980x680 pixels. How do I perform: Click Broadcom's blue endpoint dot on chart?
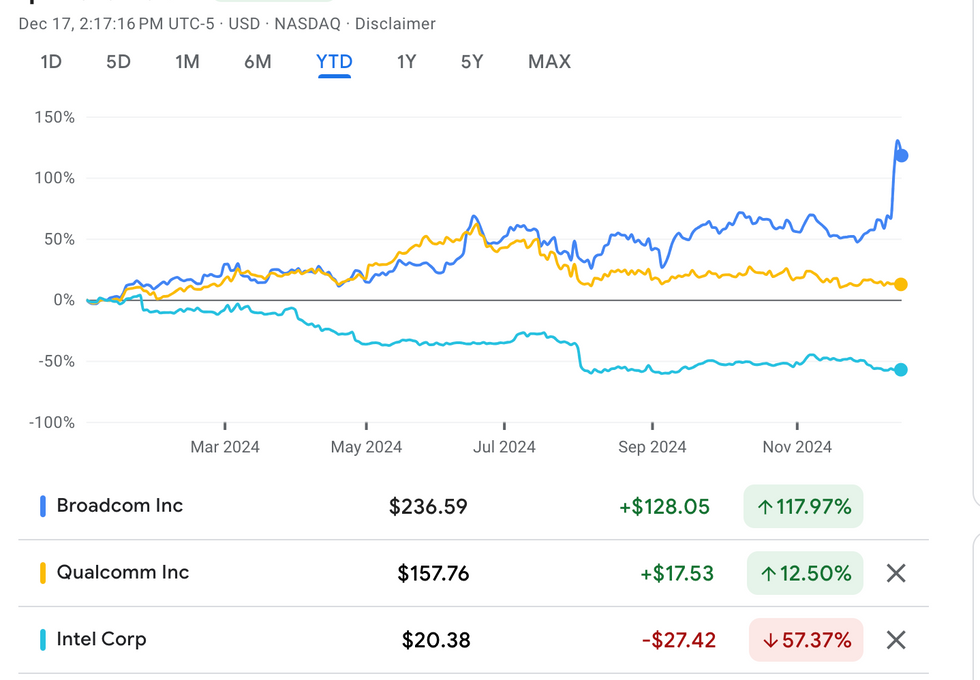(x=901, y=155)
